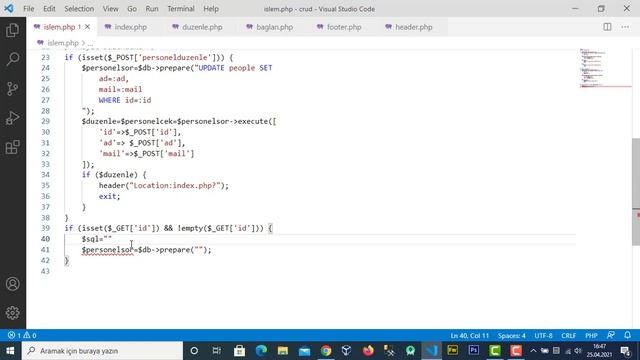Open the Accounts menu icon
Screen dimensions: 640x360
[13, 284]
